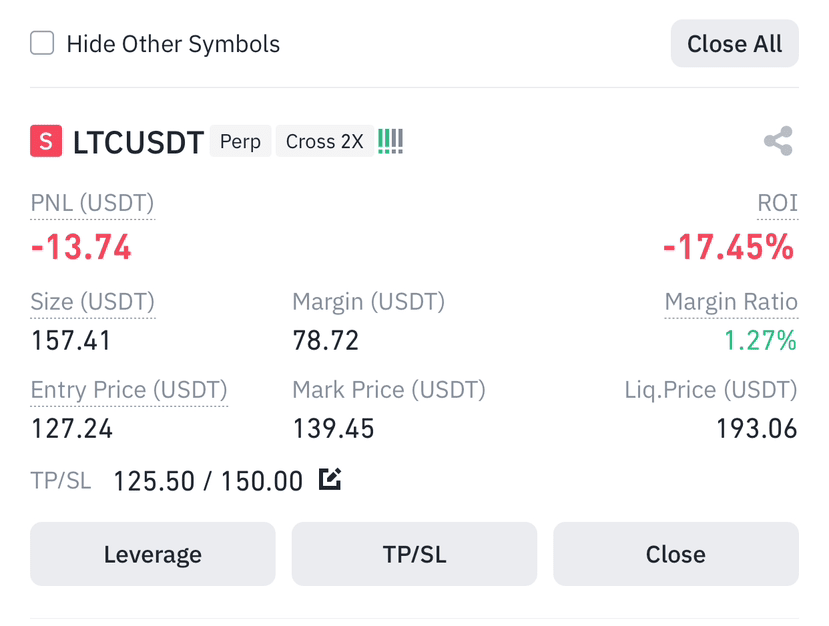Screen dimensions: 829x626
Task: Click the Perp contract tag
Action: [x=241, y=141]
